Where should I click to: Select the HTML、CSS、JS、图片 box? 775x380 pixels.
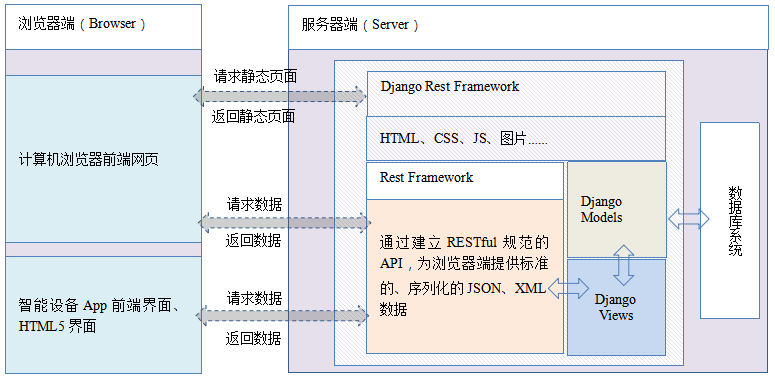pos(516,139)
